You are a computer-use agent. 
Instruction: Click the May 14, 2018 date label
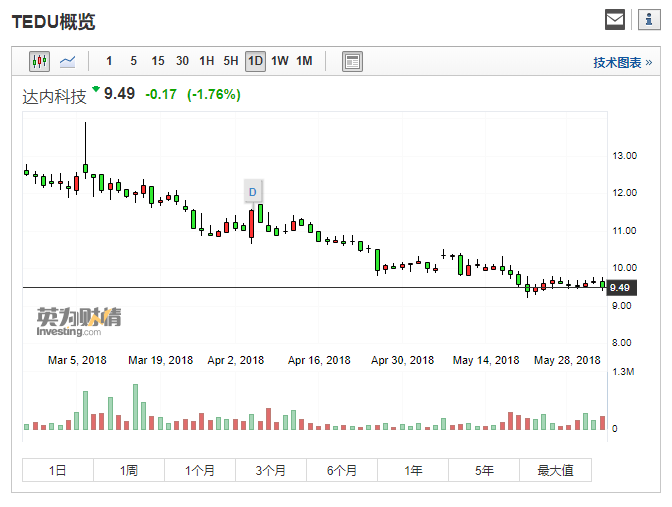486,360
